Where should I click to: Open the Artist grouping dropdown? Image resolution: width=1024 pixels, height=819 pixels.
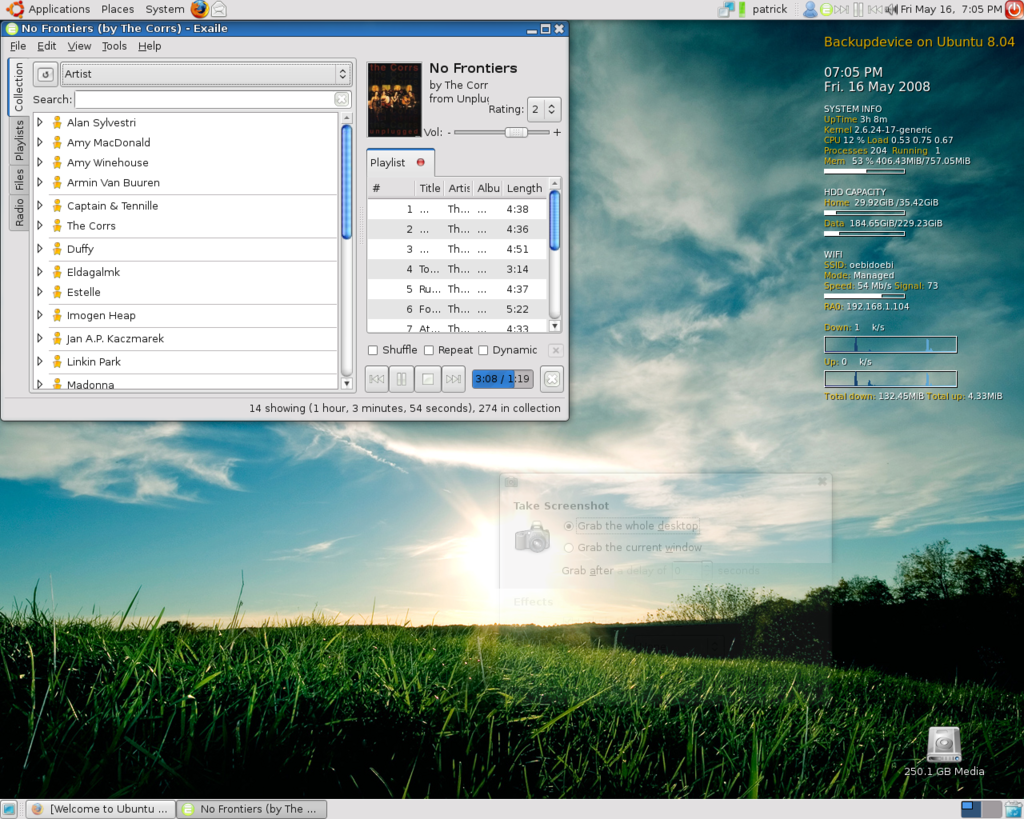click(206, 74)
